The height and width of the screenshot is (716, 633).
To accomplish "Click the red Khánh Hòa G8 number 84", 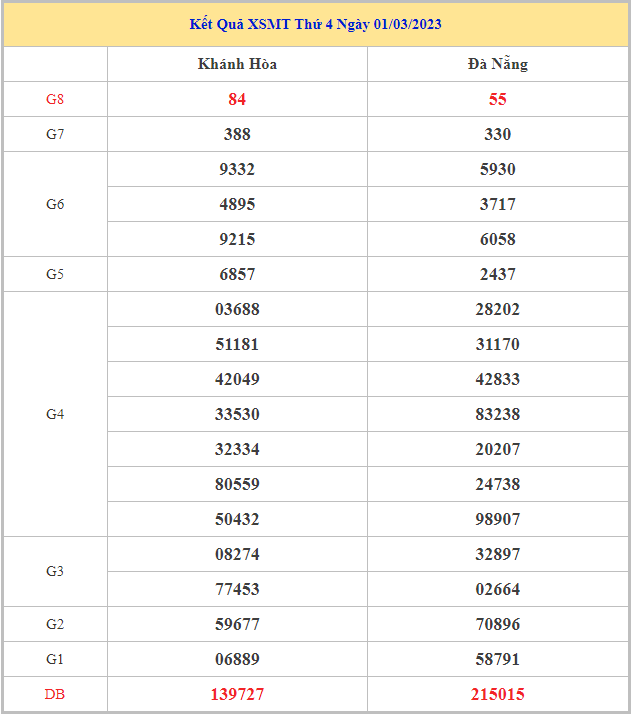I will [237, 99].
